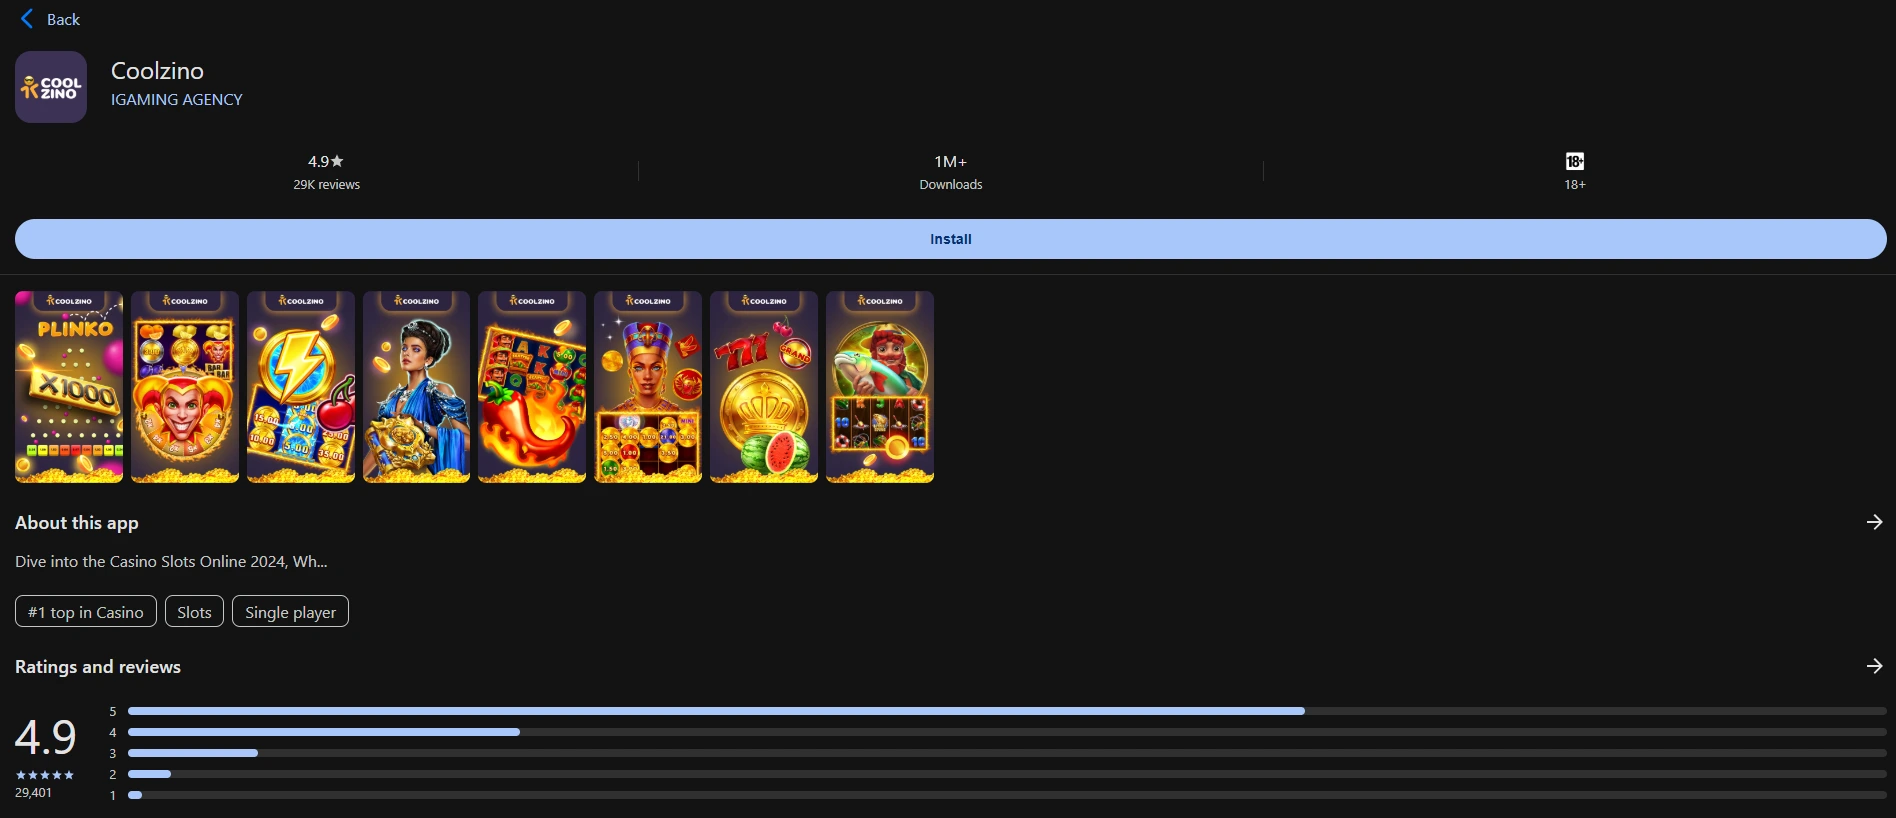The image size is (1896, 818).
Task: Open the Egyptian queen screenshot
Action: (648, 387)
